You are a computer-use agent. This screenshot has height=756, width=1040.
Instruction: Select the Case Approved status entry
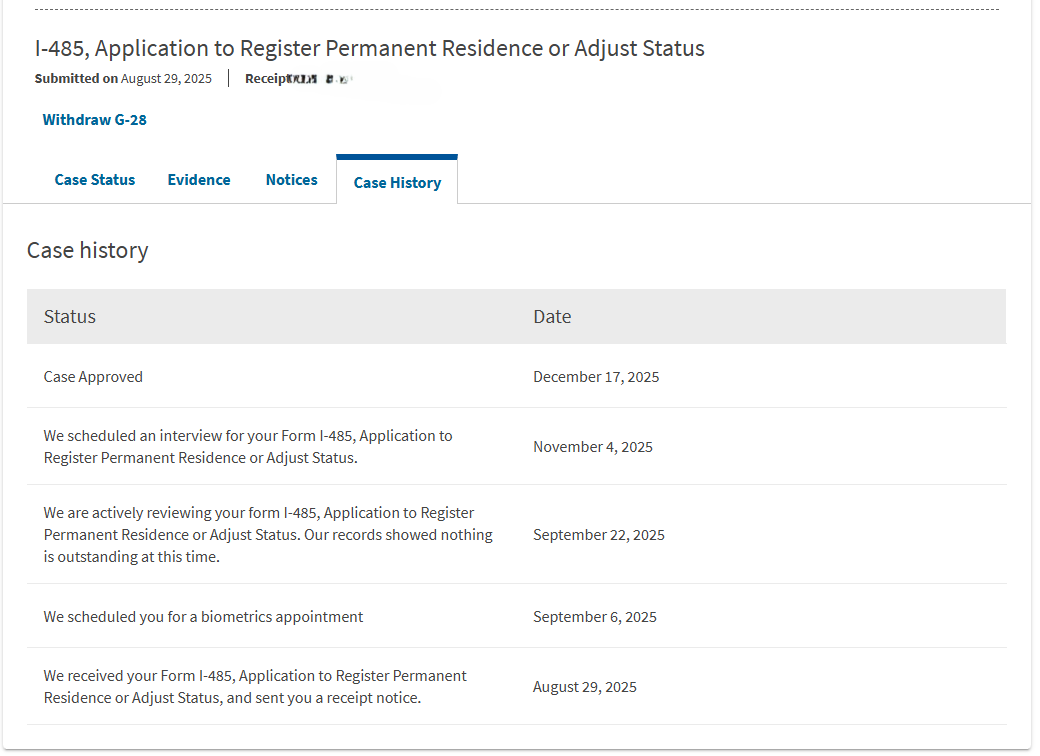pos(93,377)
